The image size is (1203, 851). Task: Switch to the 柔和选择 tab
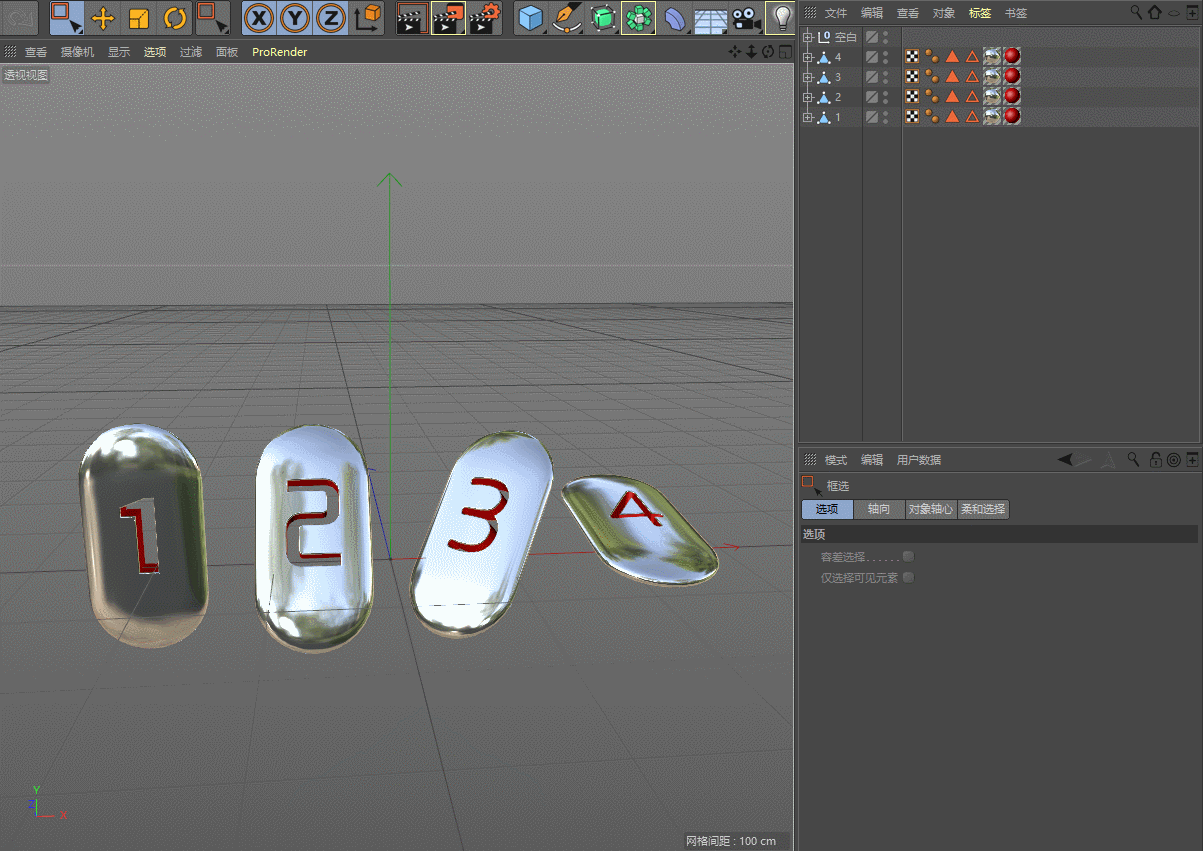pyautogui.click(x=983, y=509)
